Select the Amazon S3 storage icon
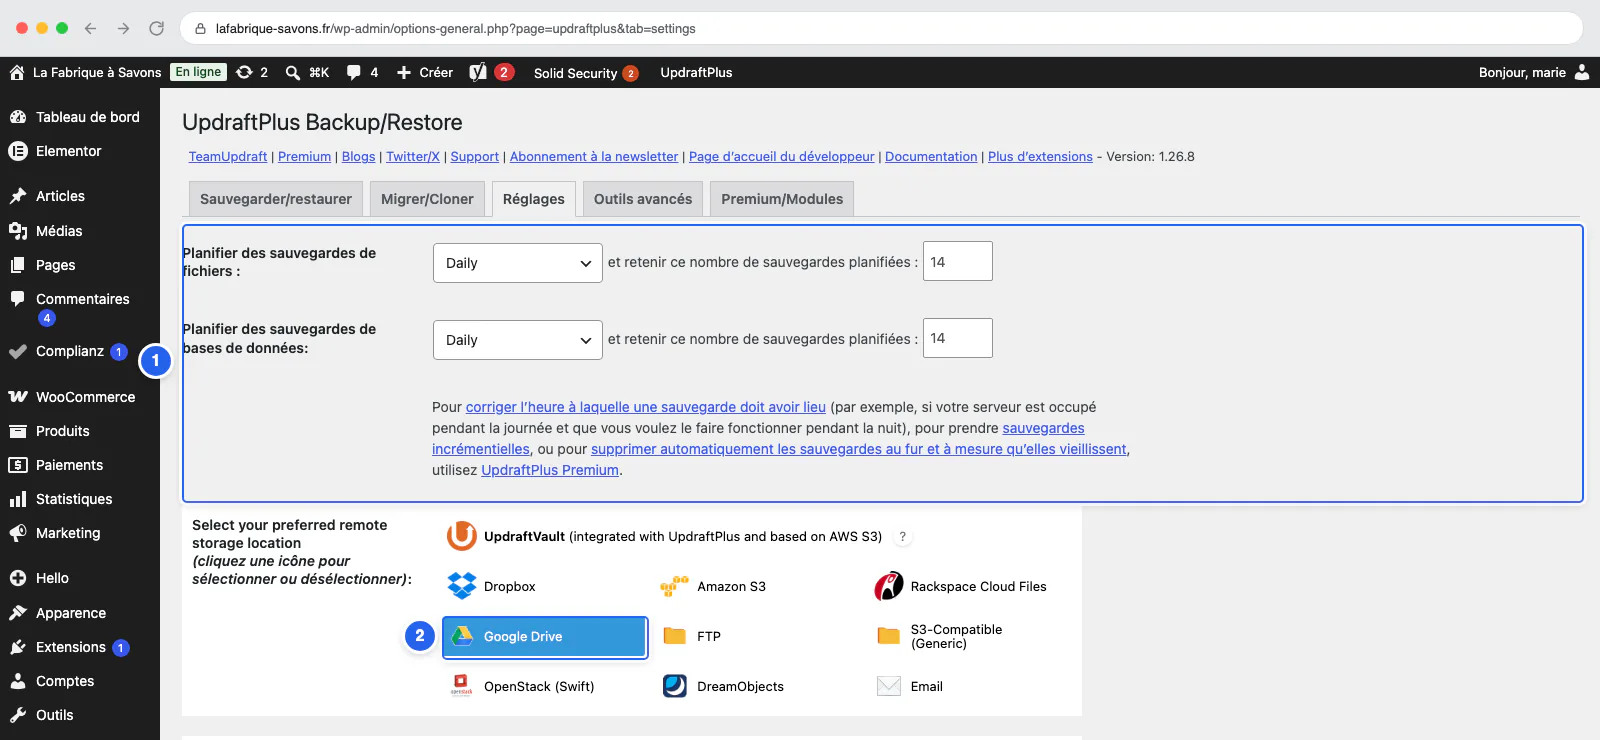Image resolution: width=1600 pixels, height=740 pixels. (675, 586)
